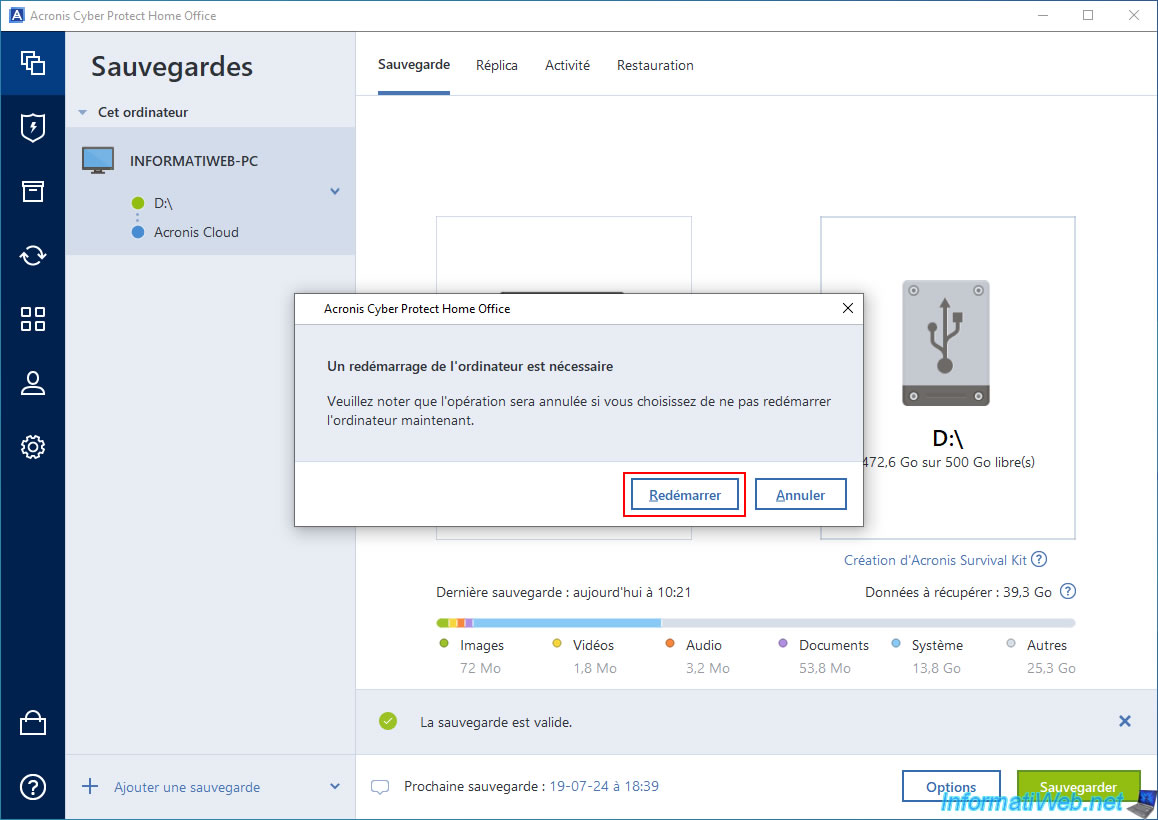Click the next backup date 19-07-24 à 18:39
This screenshot has height=820, width=1158.
click(604, 786)
